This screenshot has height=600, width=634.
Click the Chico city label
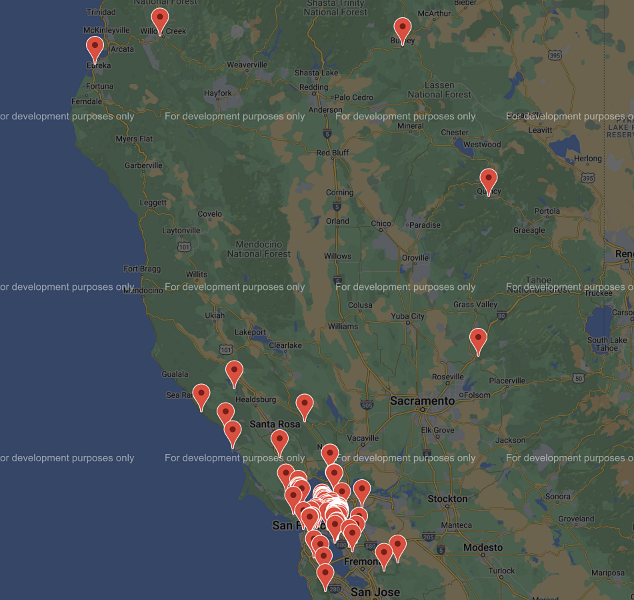coord(380,224)
